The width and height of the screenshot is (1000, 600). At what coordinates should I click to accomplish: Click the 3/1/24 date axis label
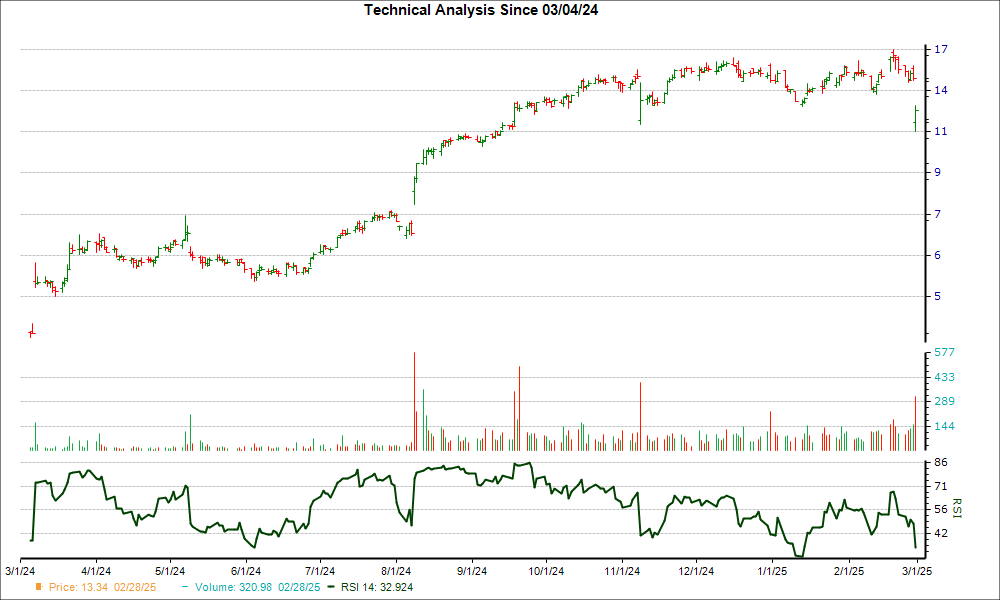20,571
